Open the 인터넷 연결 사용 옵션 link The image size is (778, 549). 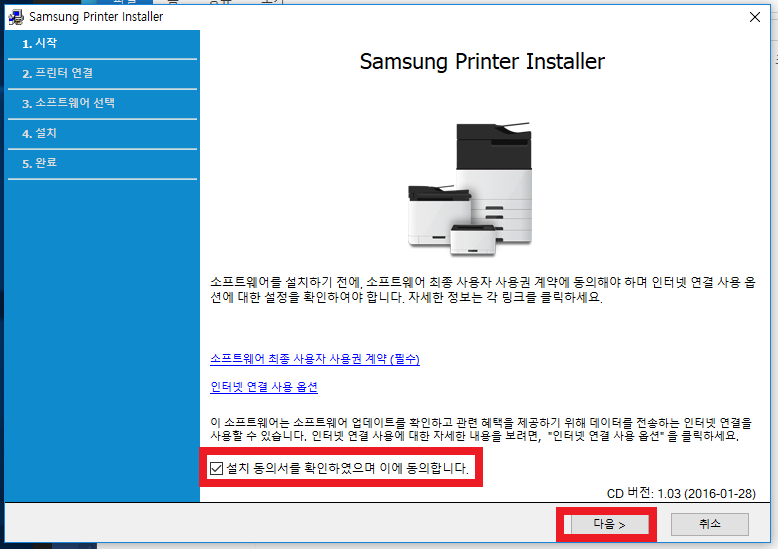[x=263, y=387]
